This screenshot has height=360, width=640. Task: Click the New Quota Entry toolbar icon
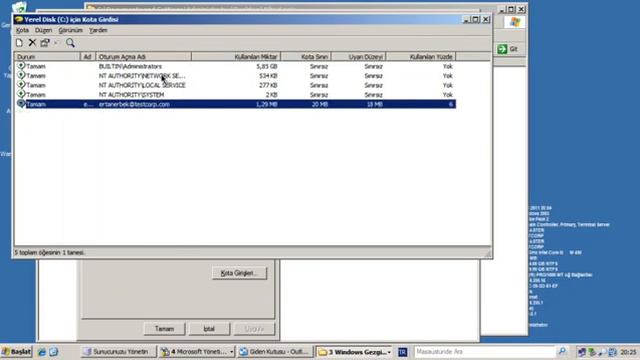19,43
